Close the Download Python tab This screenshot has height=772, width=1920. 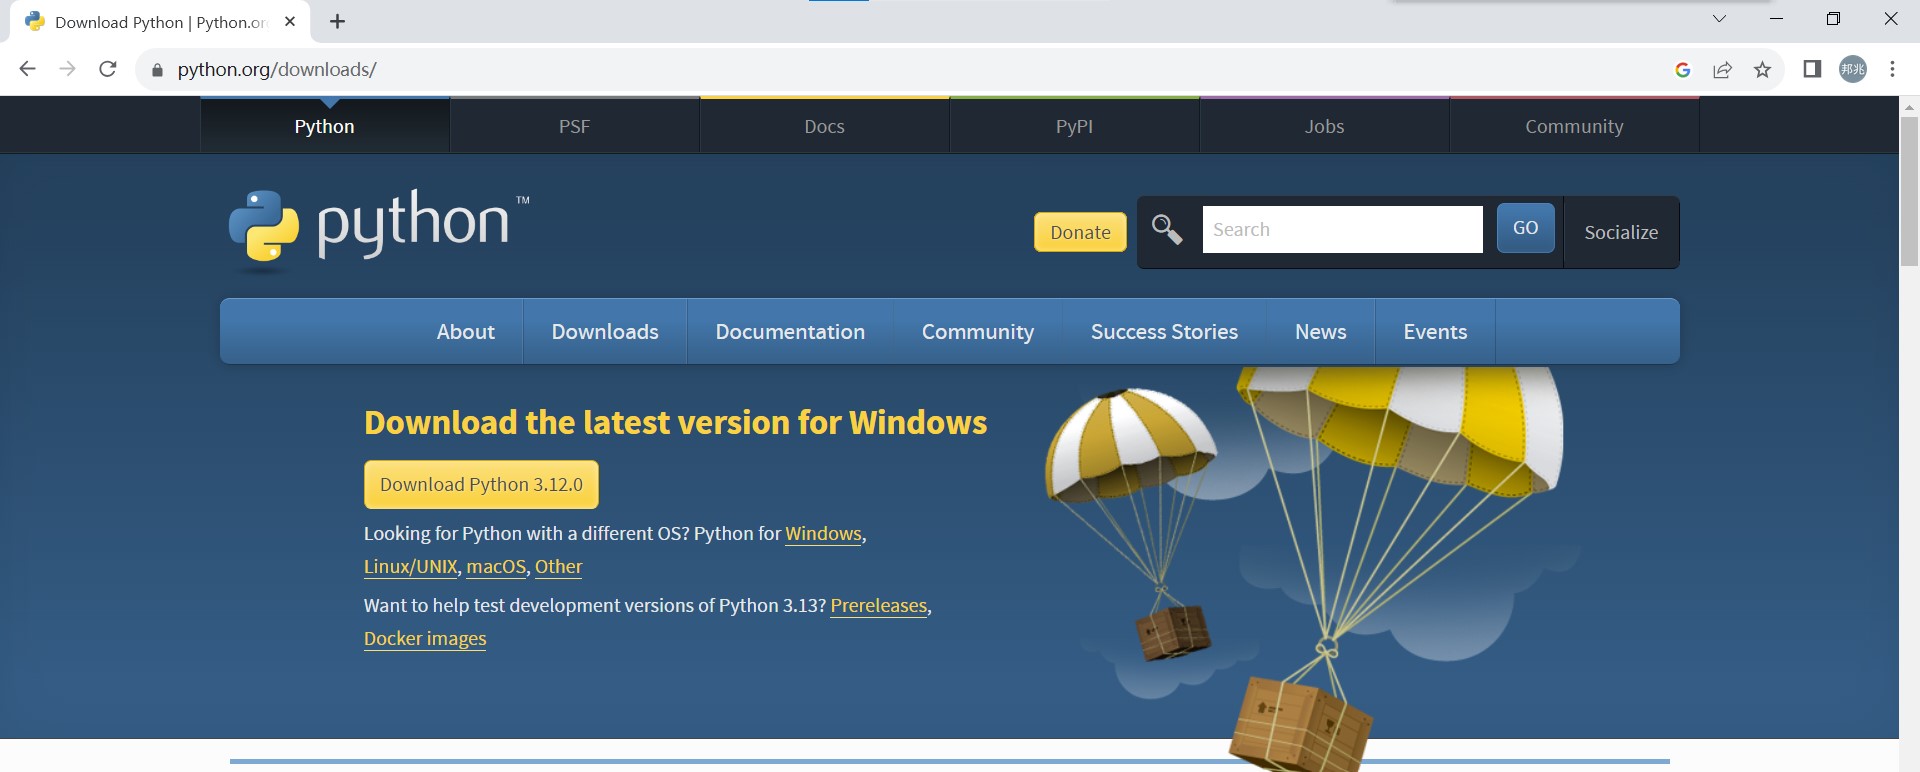click(x=290, y=21)
